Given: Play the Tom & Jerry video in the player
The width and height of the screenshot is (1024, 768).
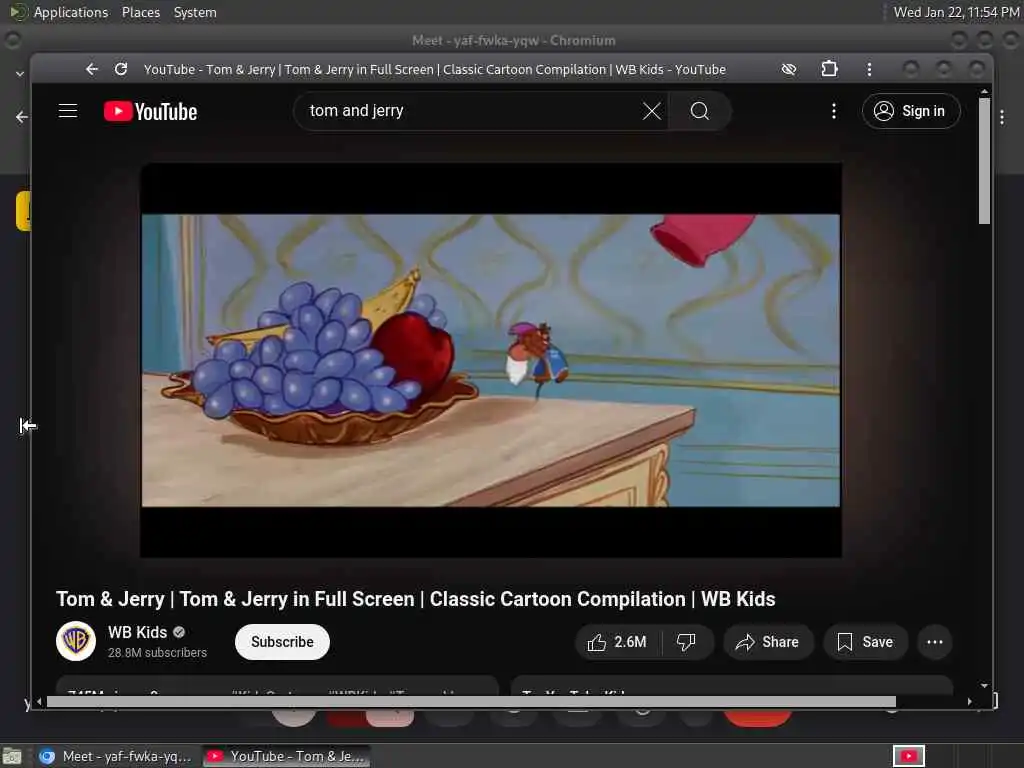Looking at the screenshot, I should point(490,360).
